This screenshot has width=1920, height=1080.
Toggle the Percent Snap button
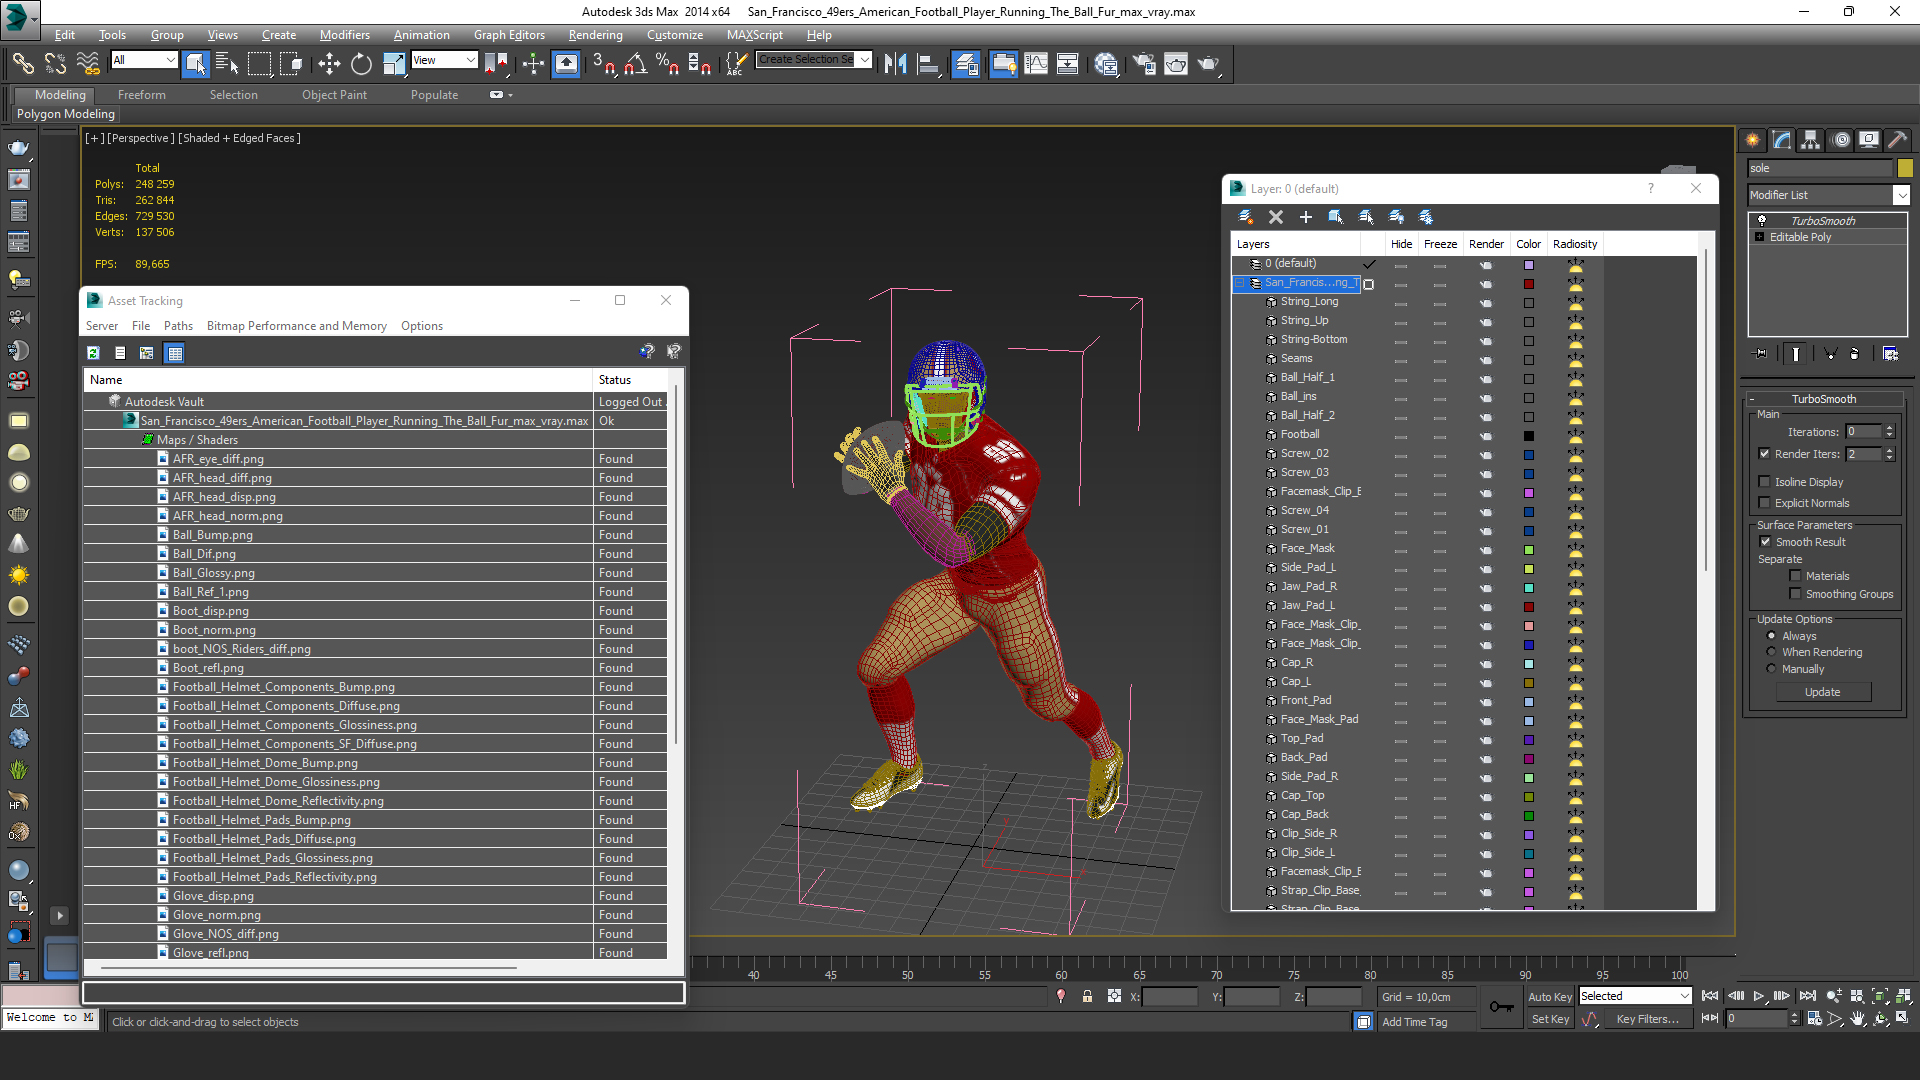pyautogui.click(x=667, y=64)
